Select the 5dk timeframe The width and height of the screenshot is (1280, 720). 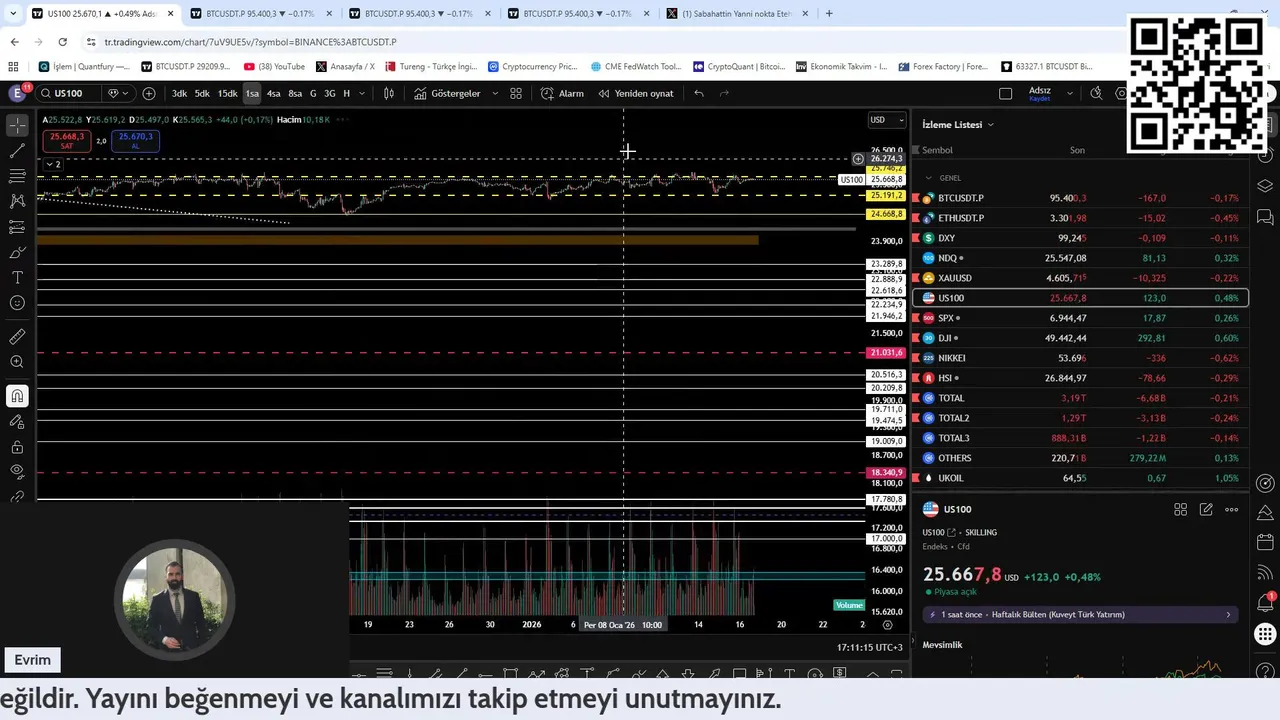click(x=202, y=93)
